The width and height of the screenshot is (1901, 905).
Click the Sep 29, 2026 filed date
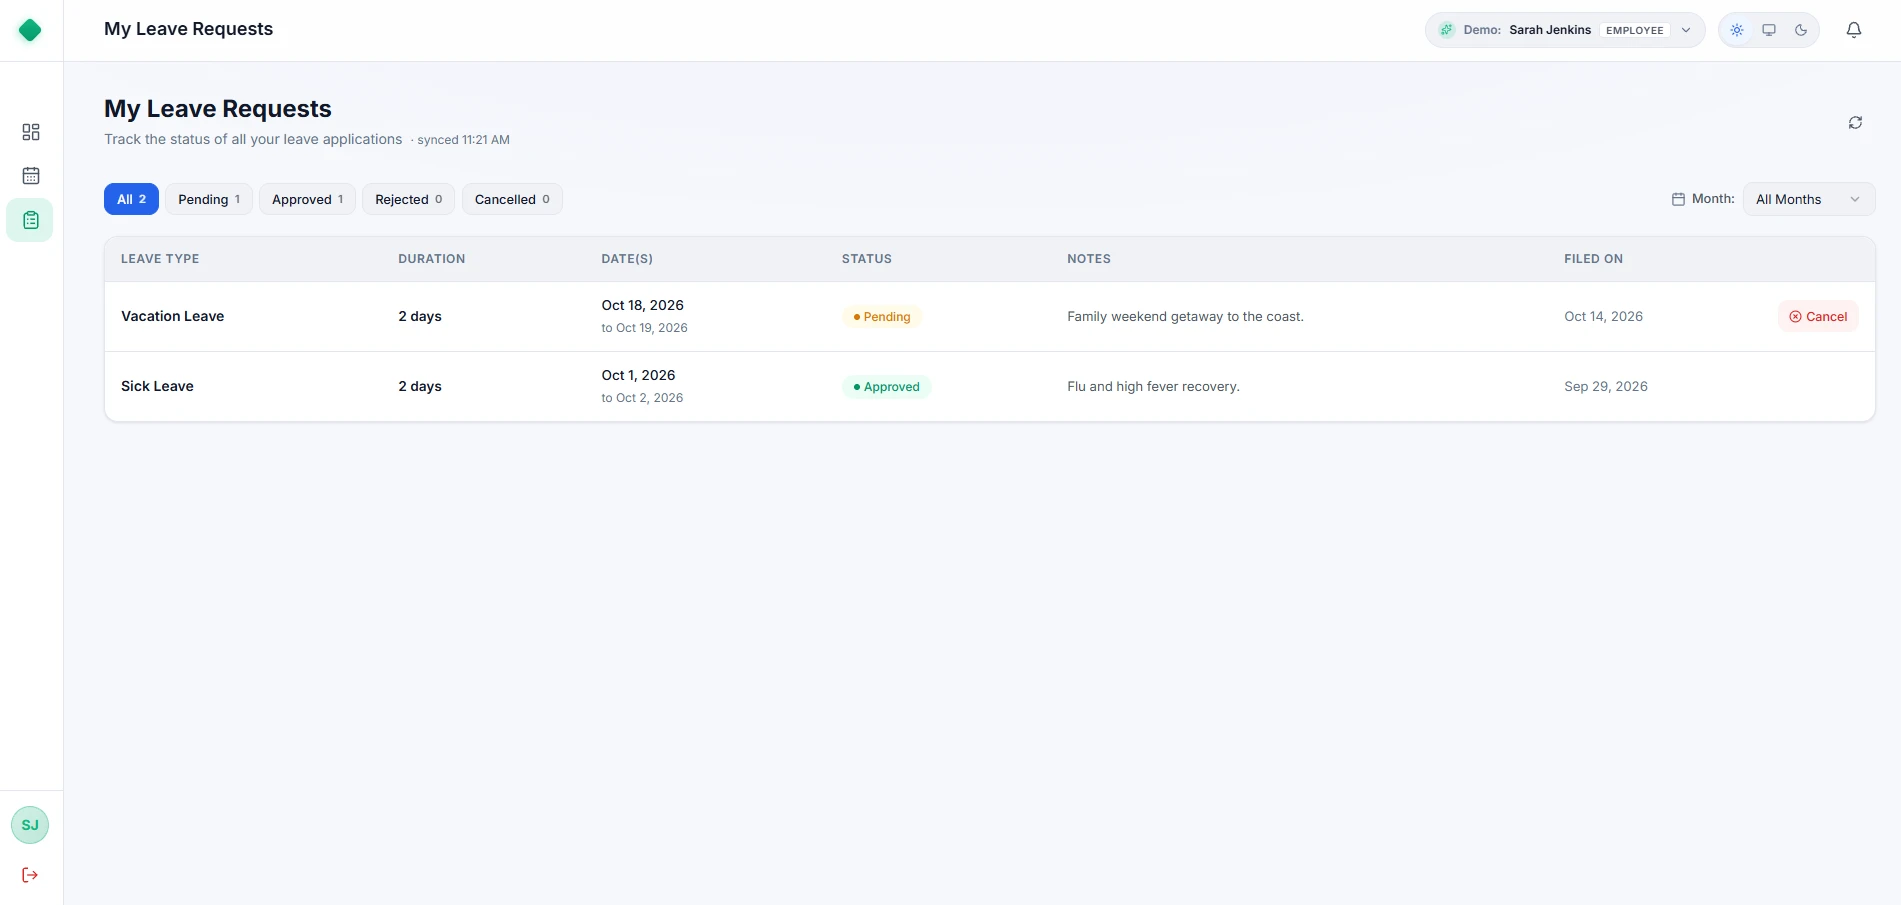(x=1606, y=386)
